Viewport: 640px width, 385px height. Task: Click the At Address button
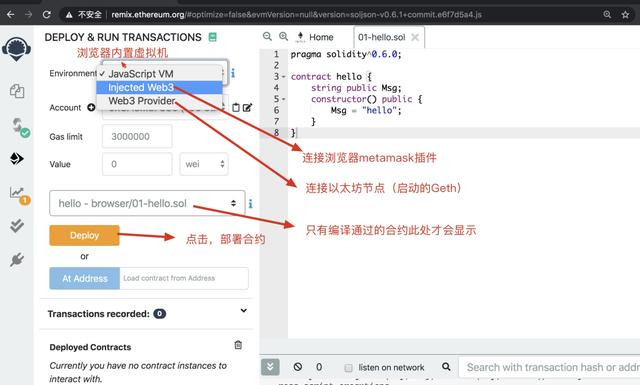pyautogui.click(x=84, y=278)
